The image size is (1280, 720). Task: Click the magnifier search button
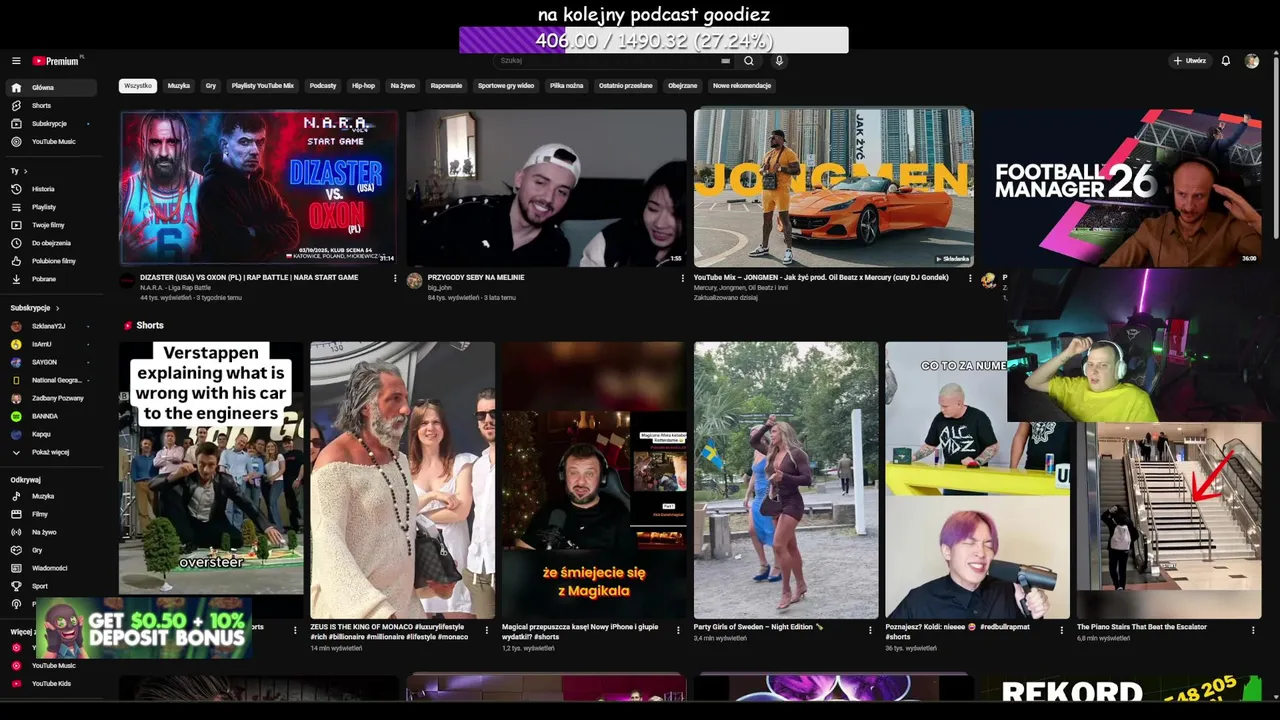pyautogui.click(x=748, y=61)
